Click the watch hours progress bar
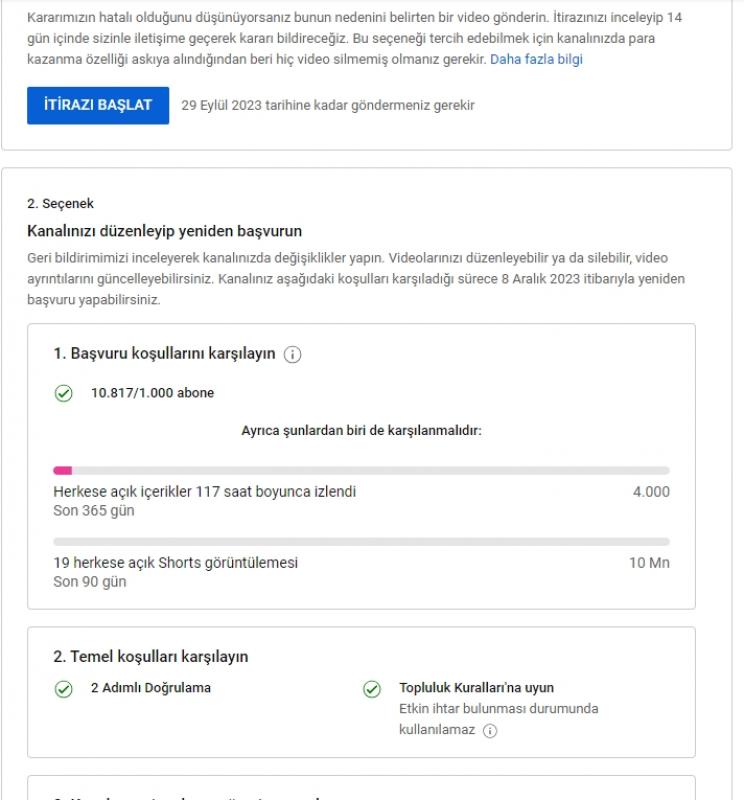Viewport: 744px width, 800px height. click(x=361, y=470)
